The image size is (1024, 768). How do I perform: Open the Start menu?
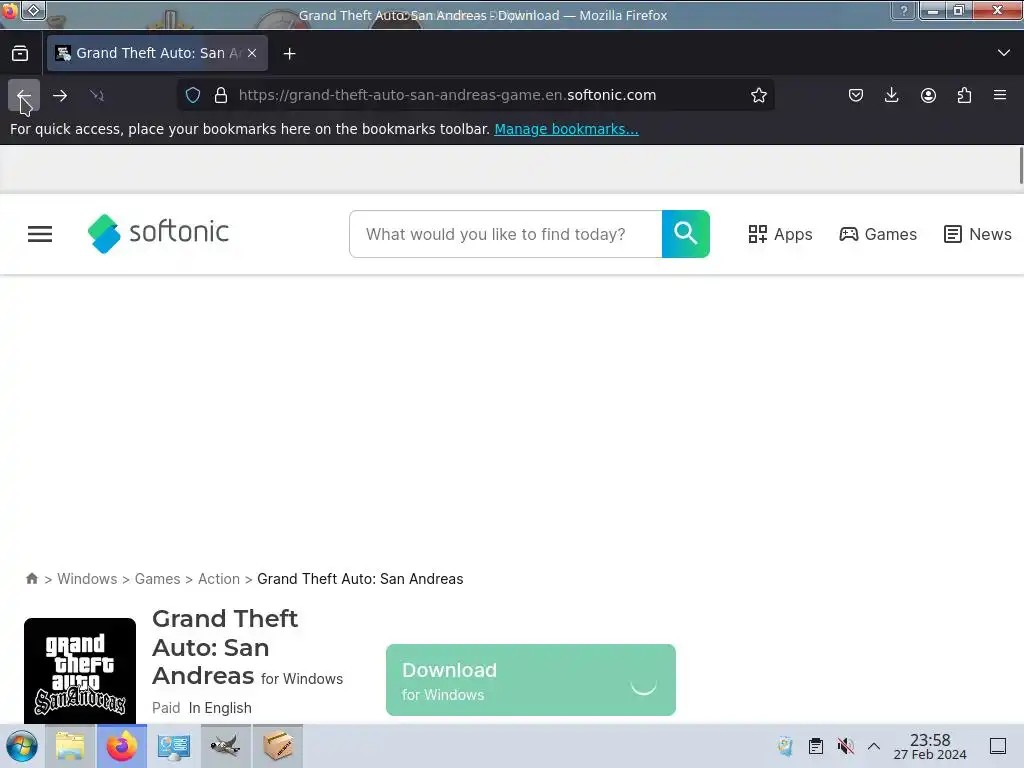point(22,746)
